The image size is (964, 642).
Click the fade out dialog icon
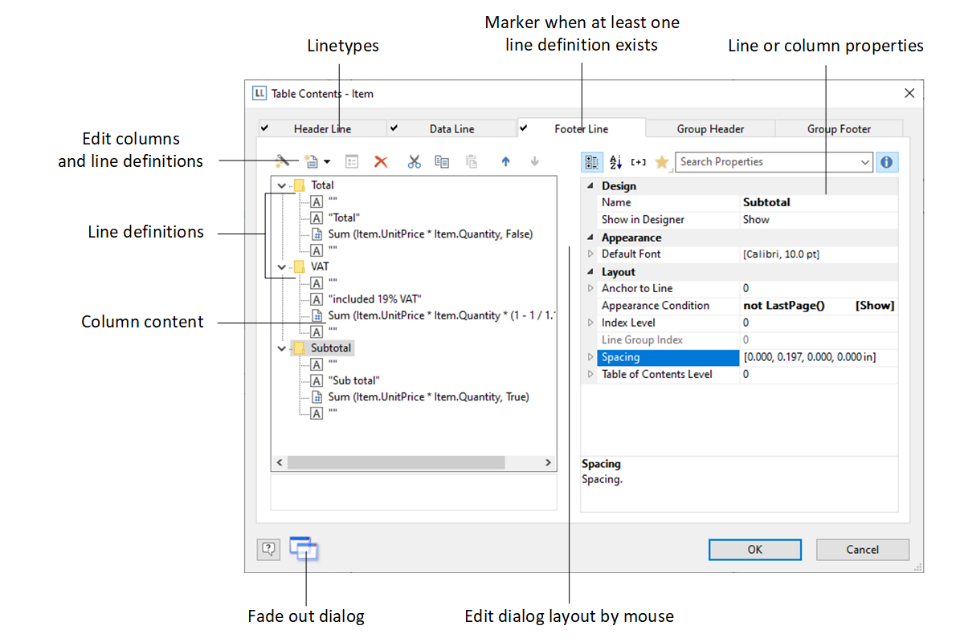[x=304, y=548]
